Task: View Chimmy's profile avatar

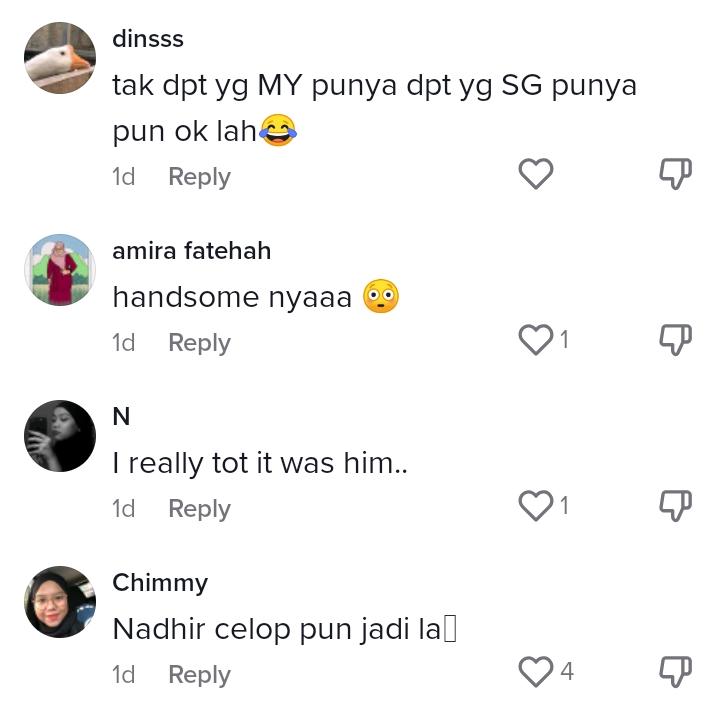Action: (x=60, y=602)
